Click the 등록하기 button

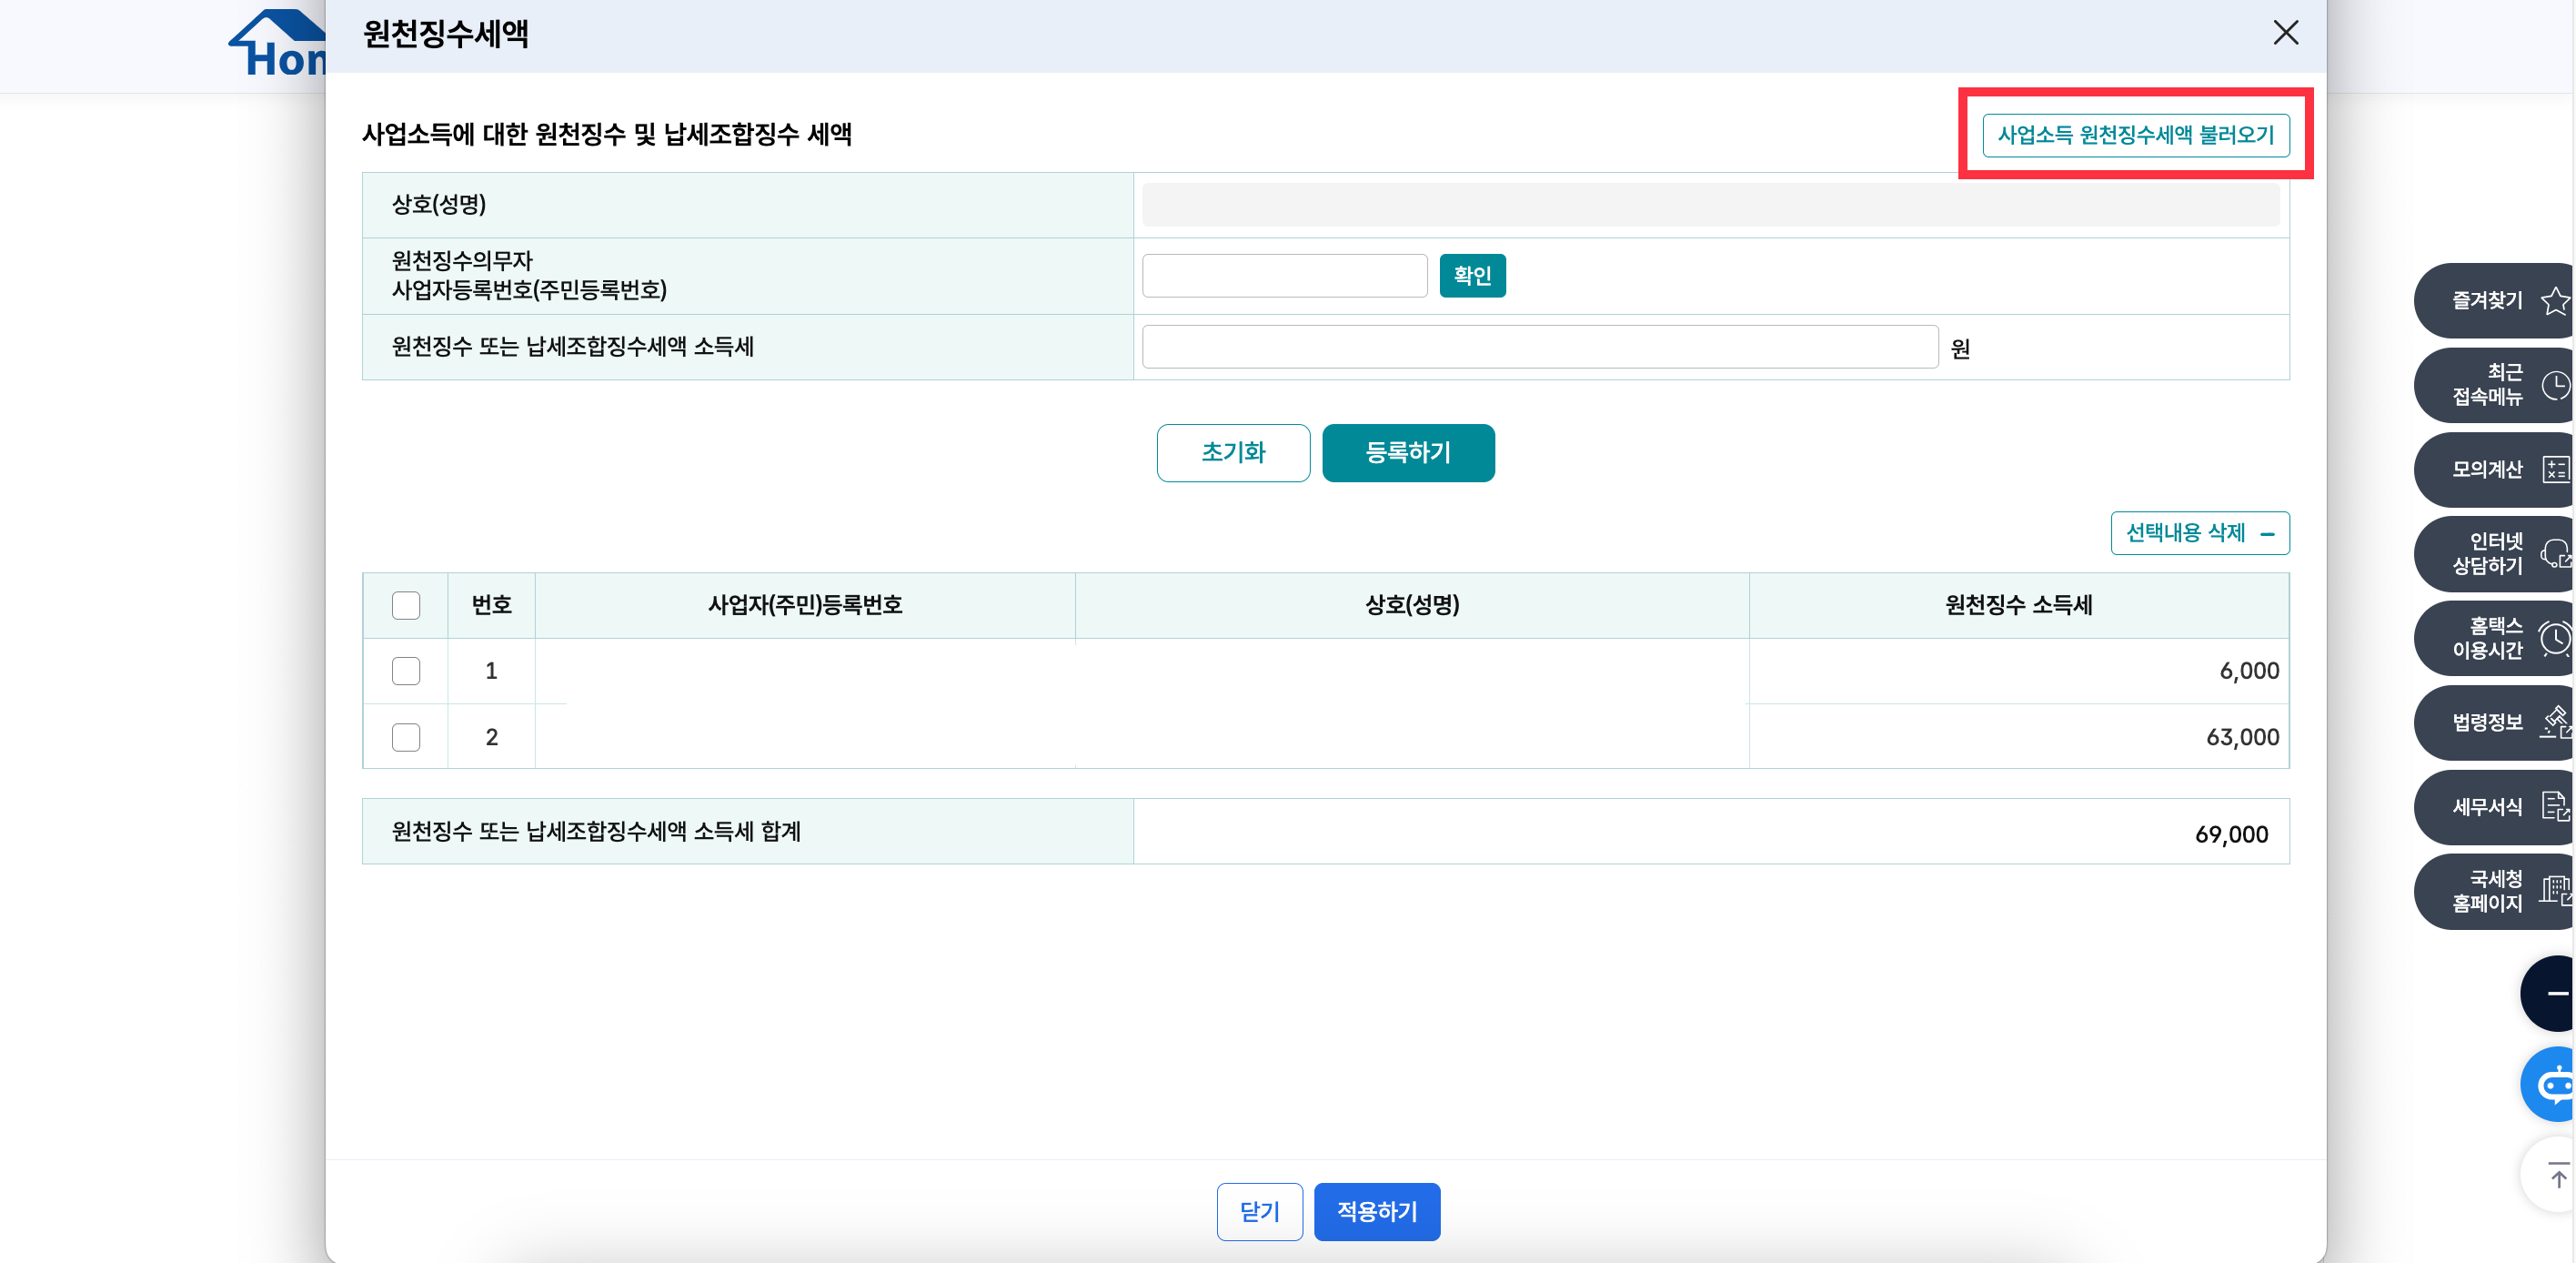pos(1408,453)
